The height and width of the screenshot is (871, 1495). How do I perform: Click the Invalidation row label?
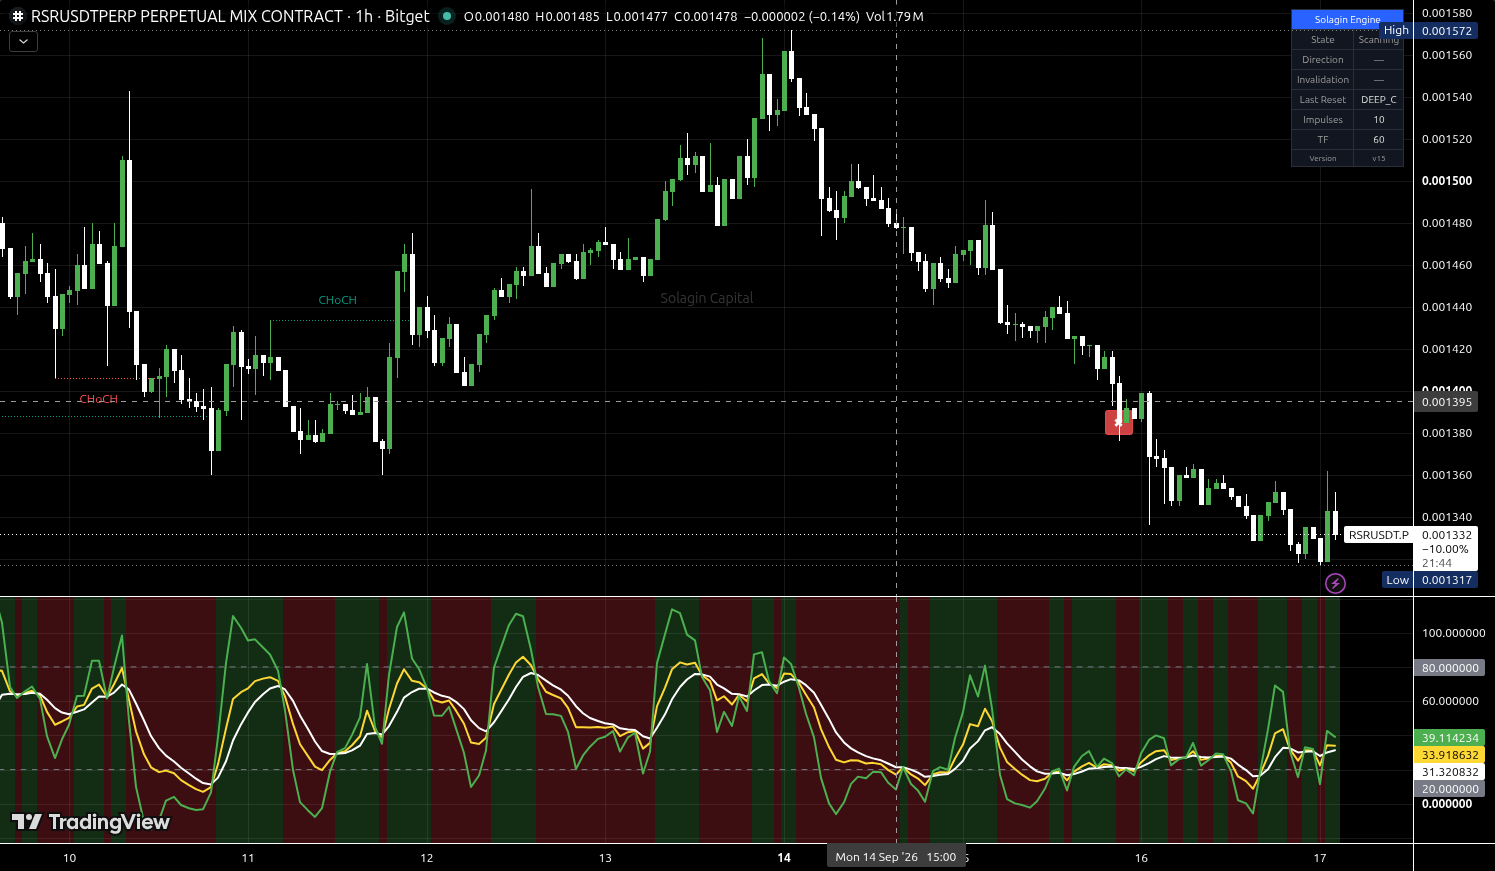click(x=1322, y=80)
